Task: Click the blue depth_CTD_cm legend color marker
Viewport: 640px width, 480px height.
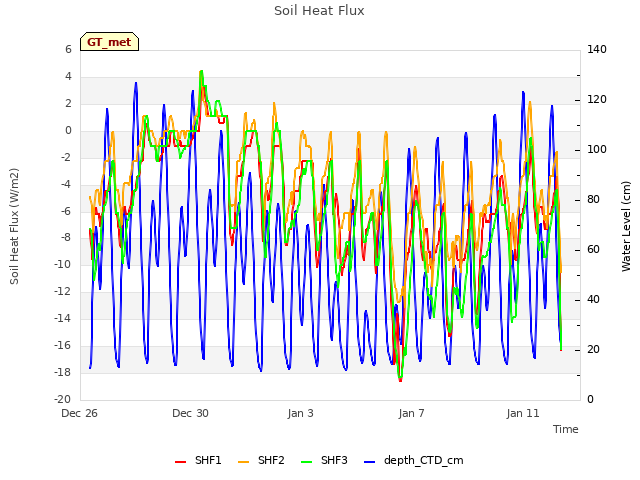Action: click(369, 462)
